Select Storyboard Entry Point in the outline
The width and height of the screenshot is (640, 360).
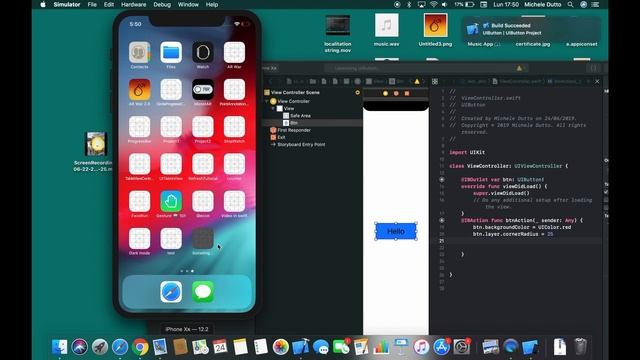tap(301, 144)
